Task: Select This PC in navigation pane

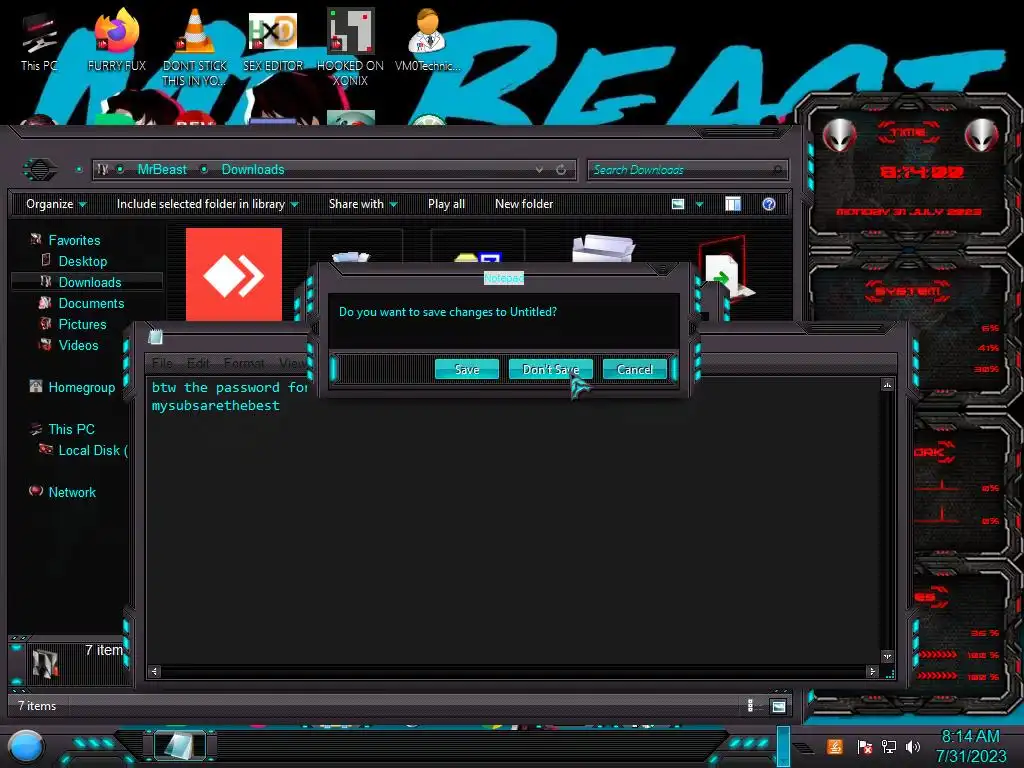Action: [x=71, y=429]
